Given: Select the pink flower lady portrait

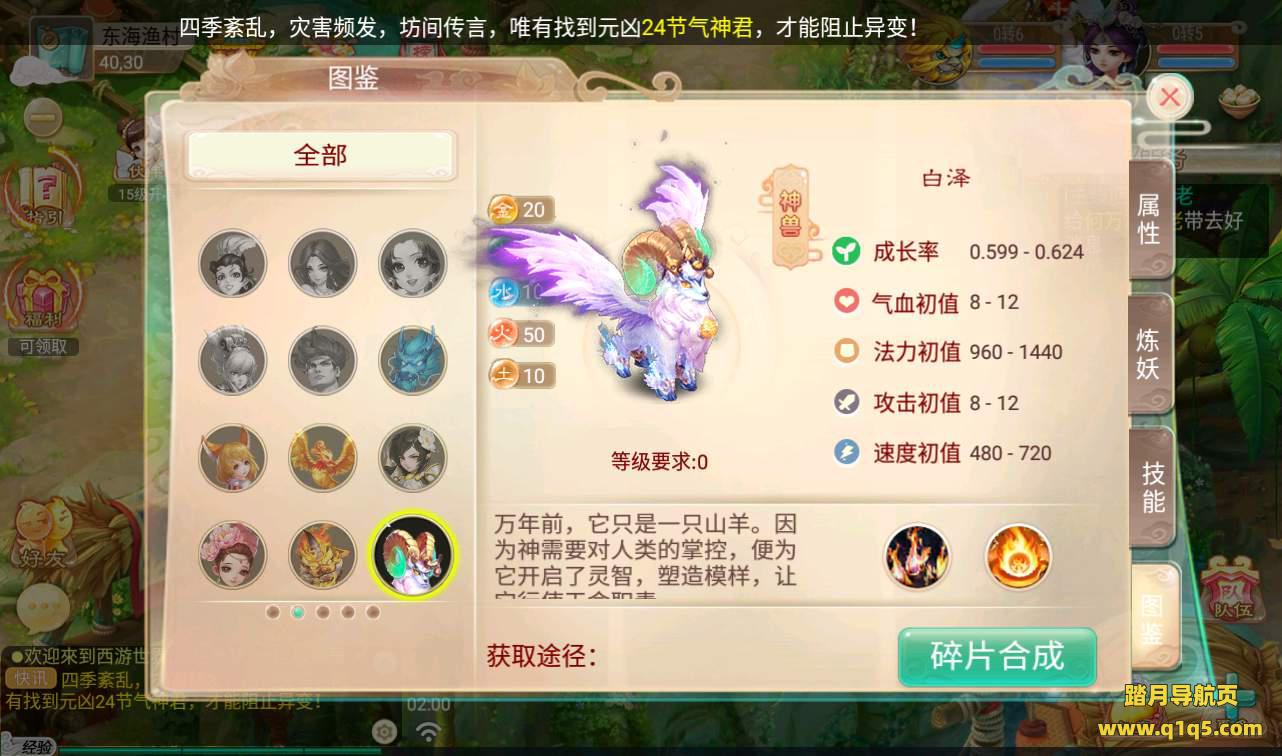Looking at the screenshot, I should (233, 554).
